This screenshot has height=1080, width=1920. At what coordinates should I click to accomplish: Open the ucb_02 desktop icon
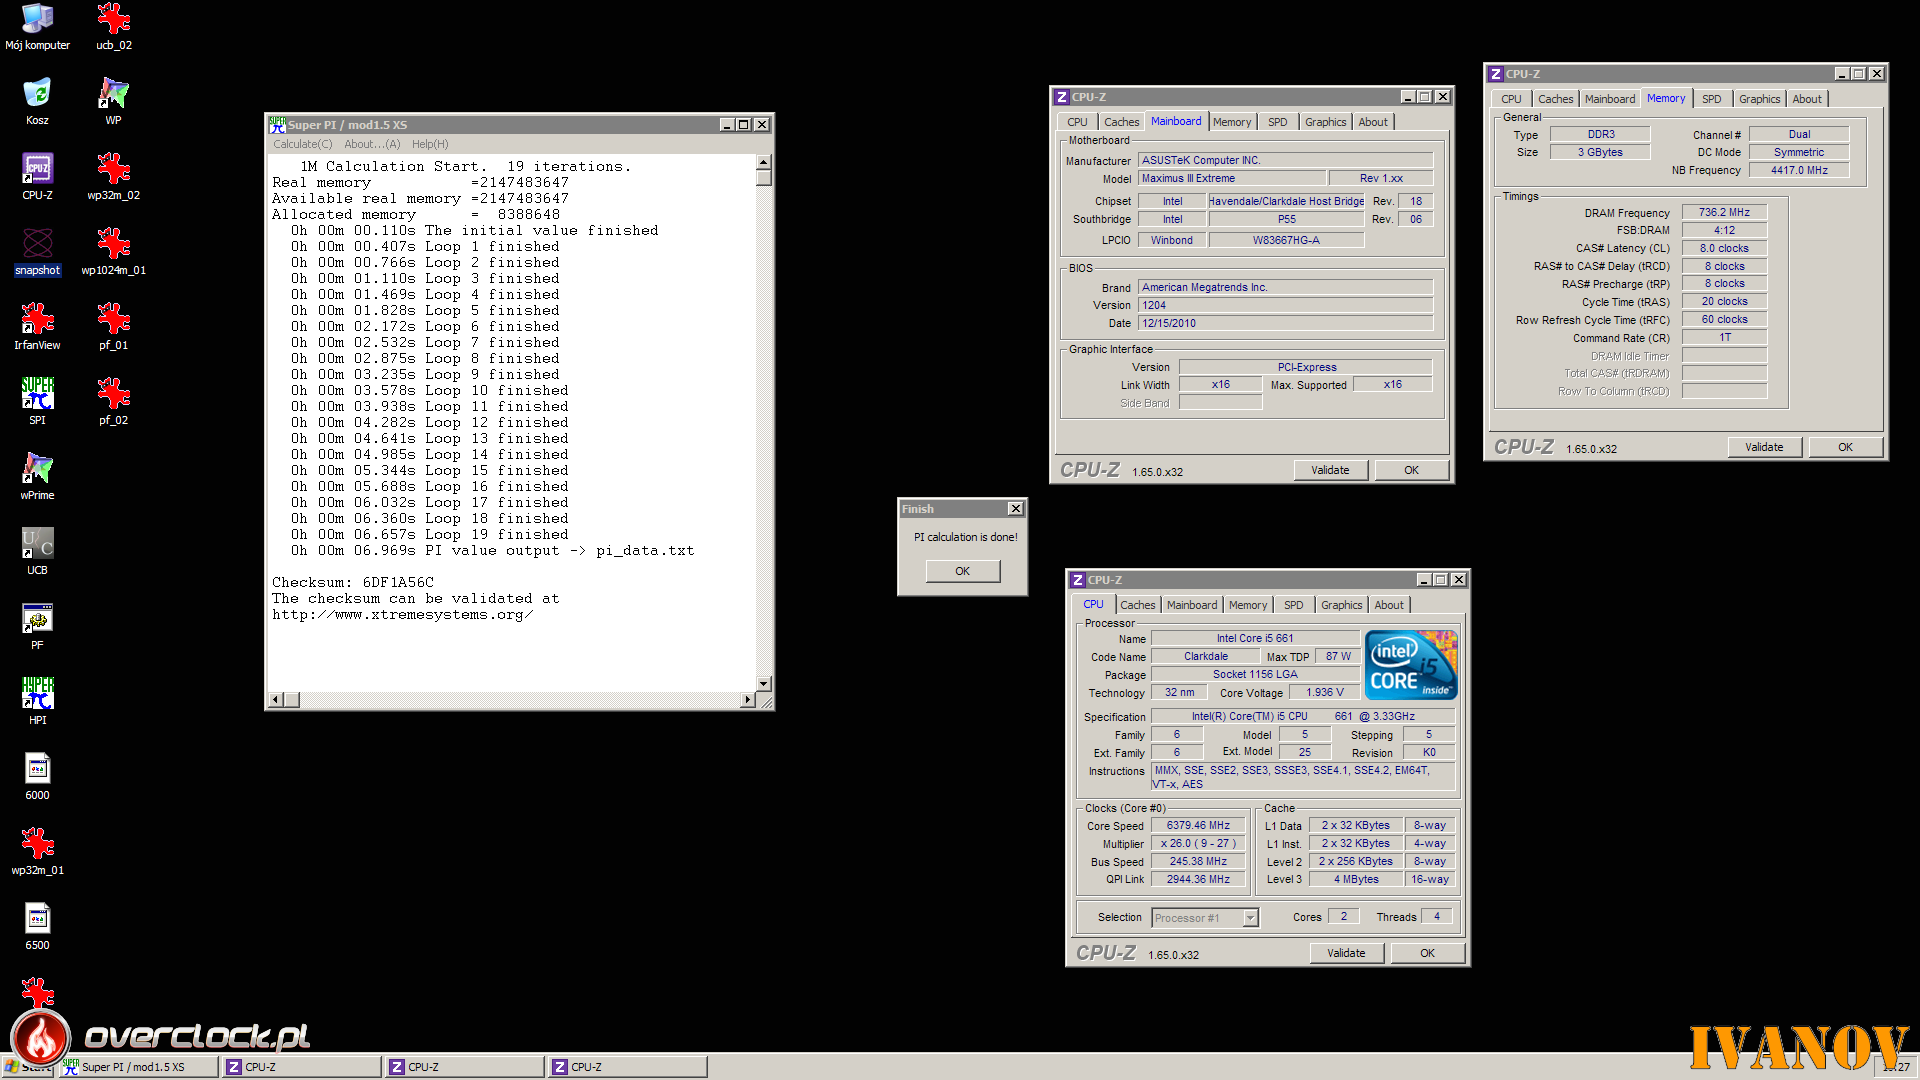click(x=113, y=27)
